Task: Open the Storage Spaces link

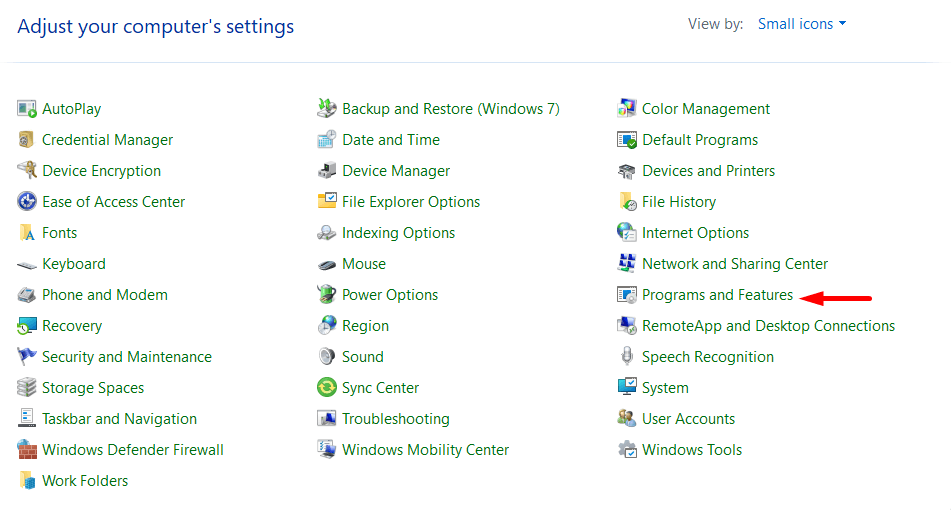Action: [93, 388]
